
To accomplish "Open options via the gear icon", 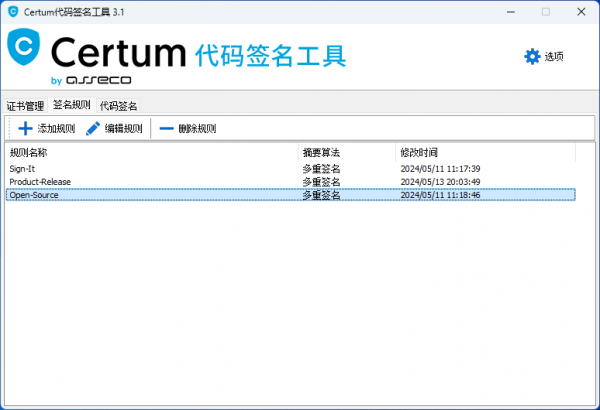I will pyautogui.click(x=532, y=57).
